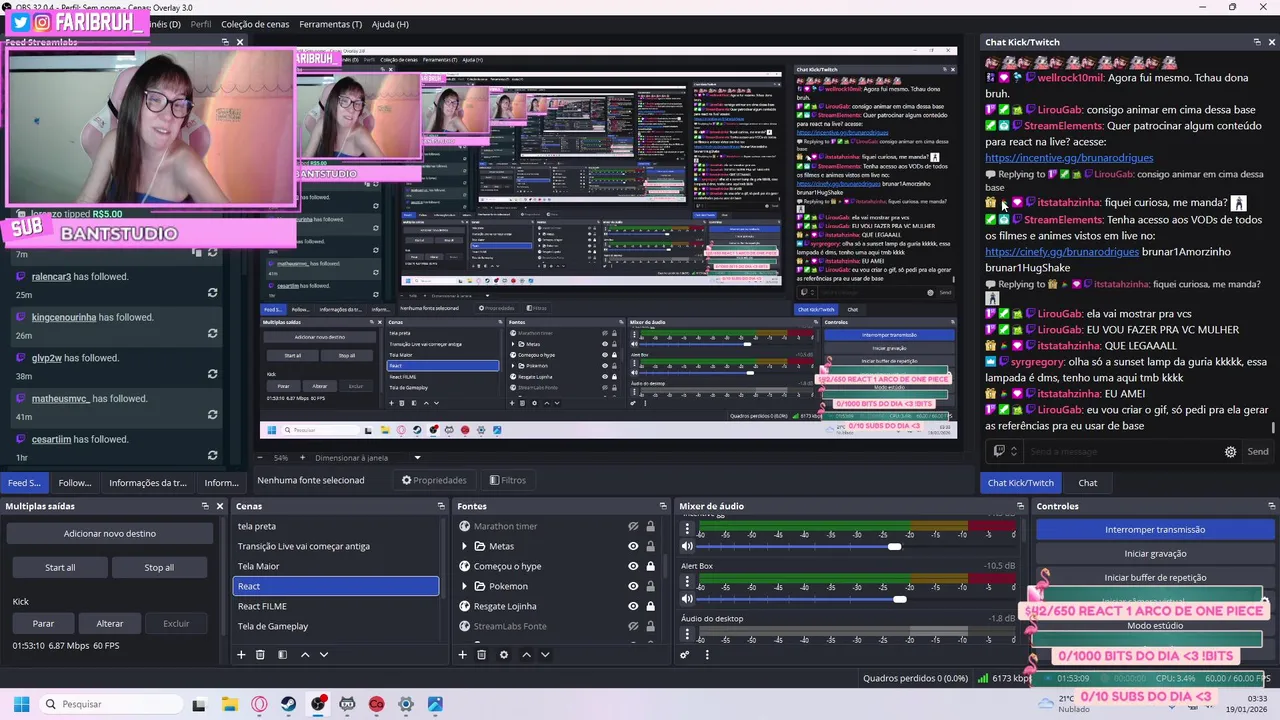
Task: Open the Ferramentas (T) menu
Action: coord(330,24)
